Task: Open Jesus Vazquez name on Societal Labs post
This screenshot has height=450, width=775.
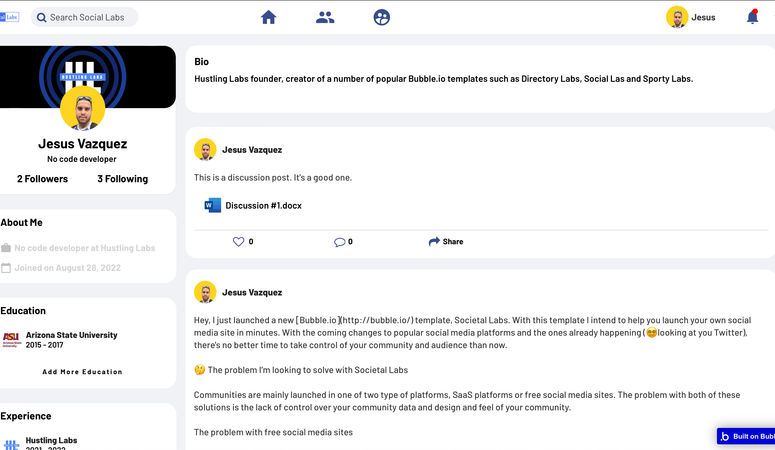Action: coord(252,292)
